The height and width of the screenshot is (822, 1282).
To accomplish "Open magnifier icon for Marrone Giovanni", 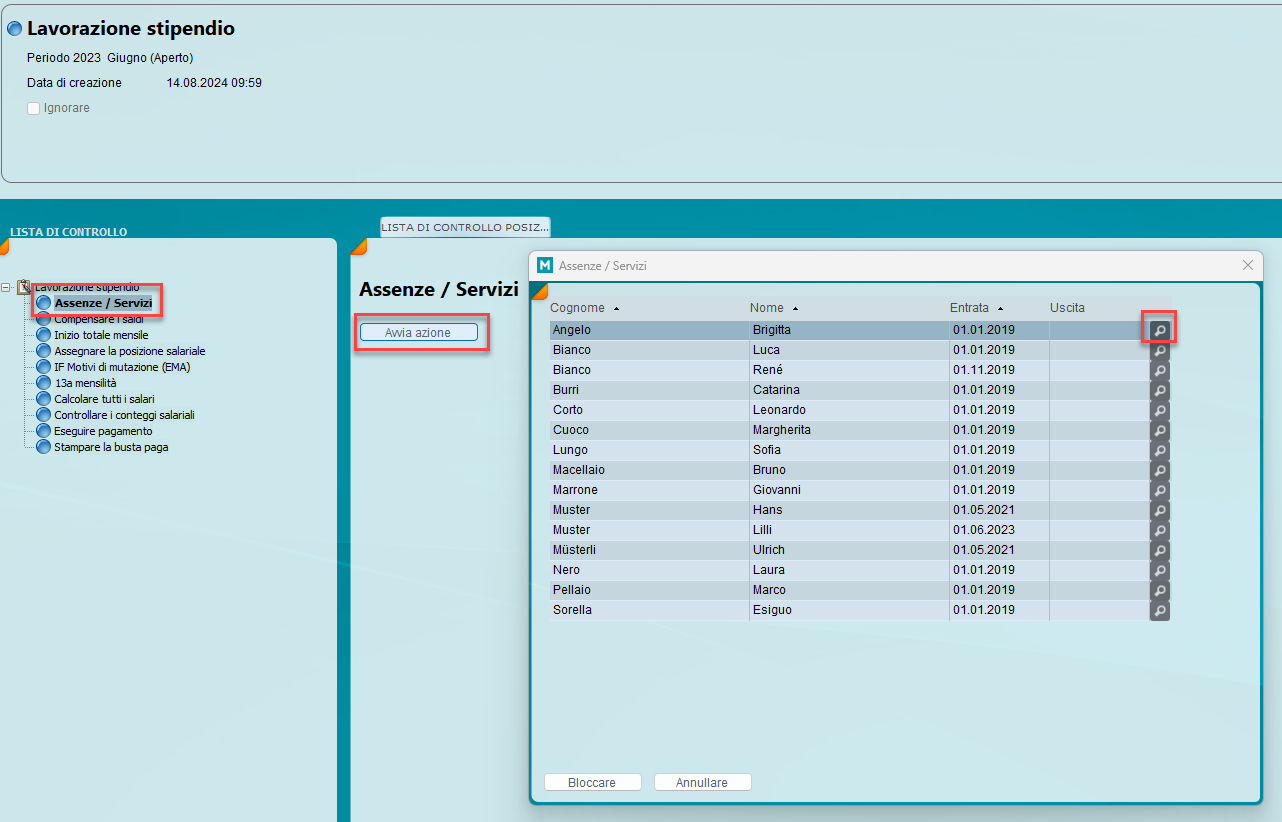I will pyautogui.click(x=1159, y=490).
